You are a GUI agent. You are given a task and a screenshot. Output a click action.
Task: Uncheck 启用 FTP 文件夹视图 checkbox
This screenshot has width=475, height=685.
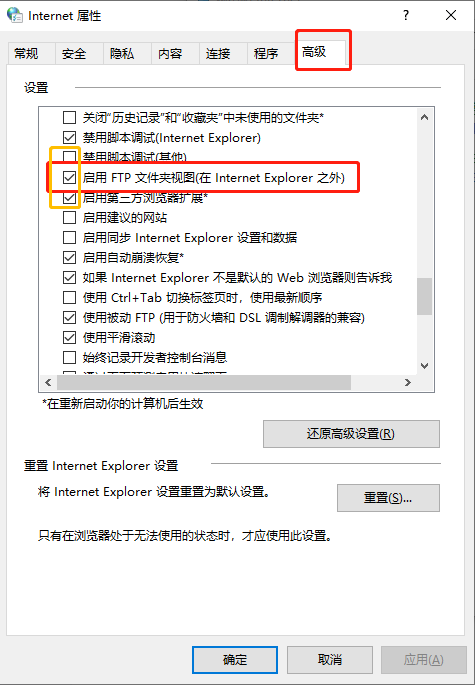pyautogui.click(x=69, y=177)
